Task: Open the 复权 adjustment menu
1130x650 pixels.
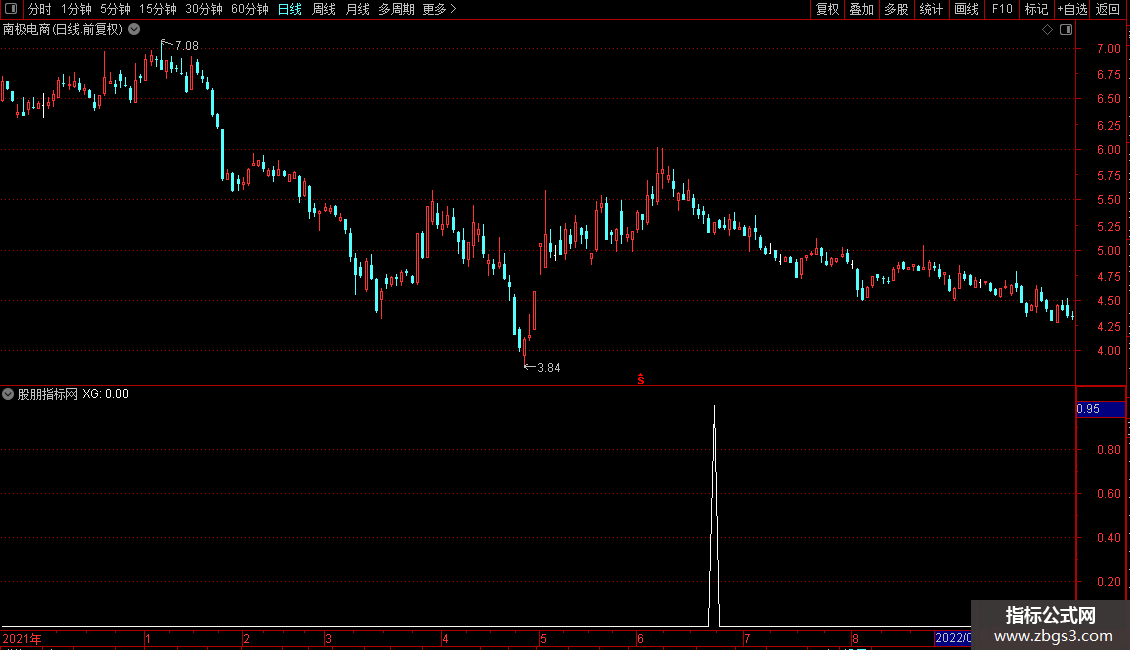Action: pyautogui.click(x=827, y=9)
